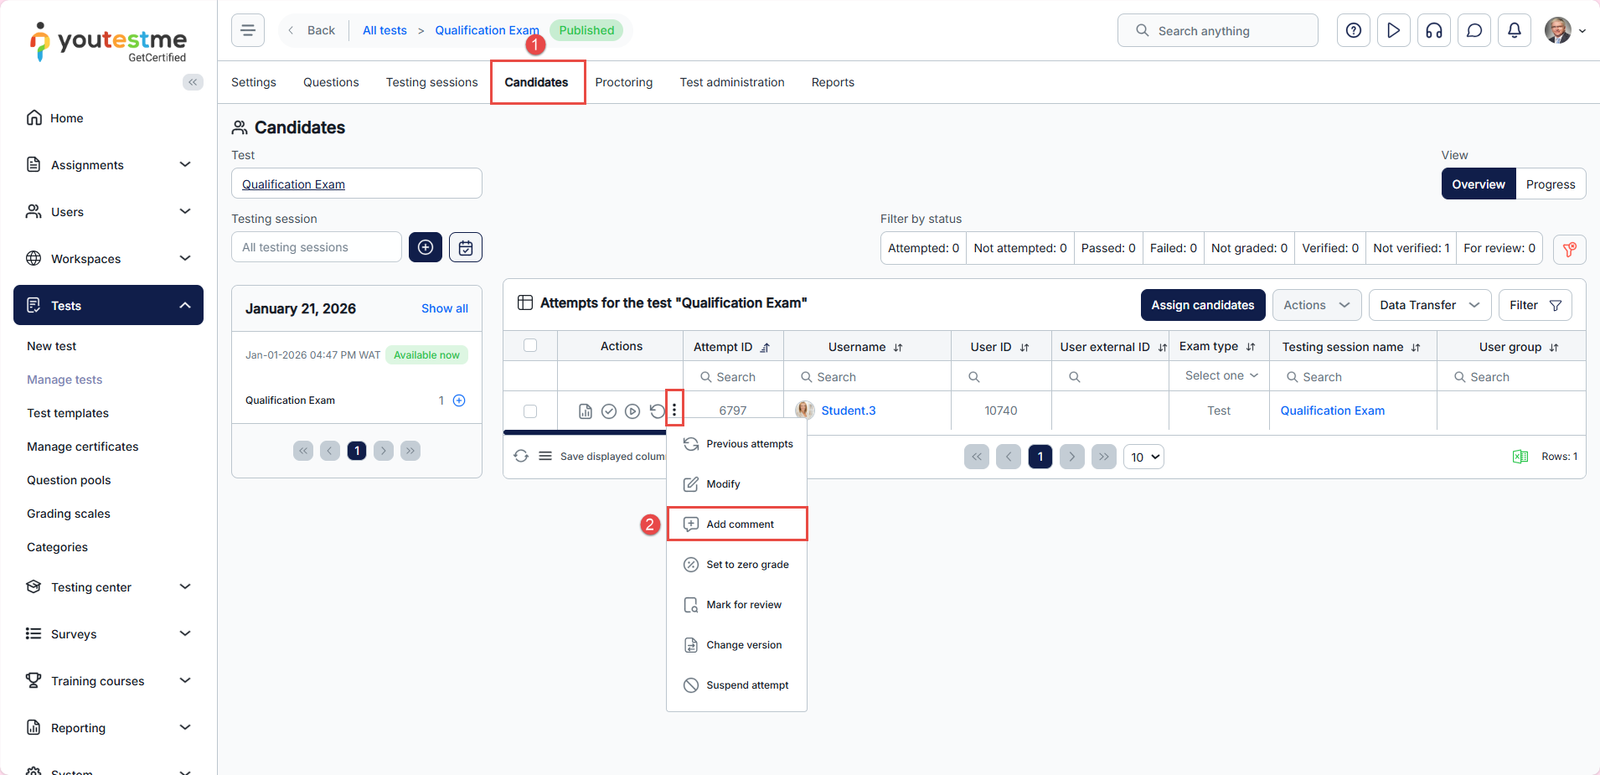The height and width of the screenshot is (775, 1600).
Task: Open Exam type Select one dropdown
Action: pyautogui.click(x=1220, y=376)
